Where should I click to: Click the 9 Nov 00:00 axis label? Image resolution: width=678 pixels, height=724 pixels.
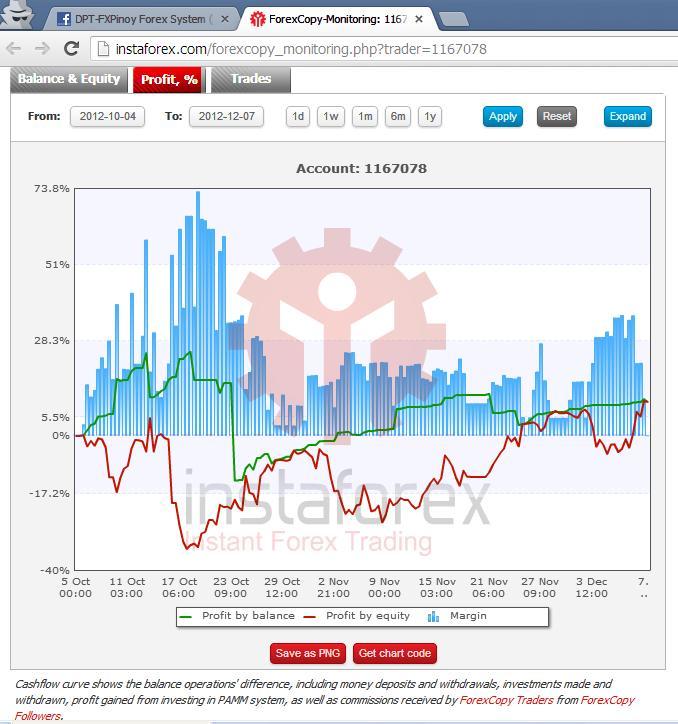coord(384,587)
